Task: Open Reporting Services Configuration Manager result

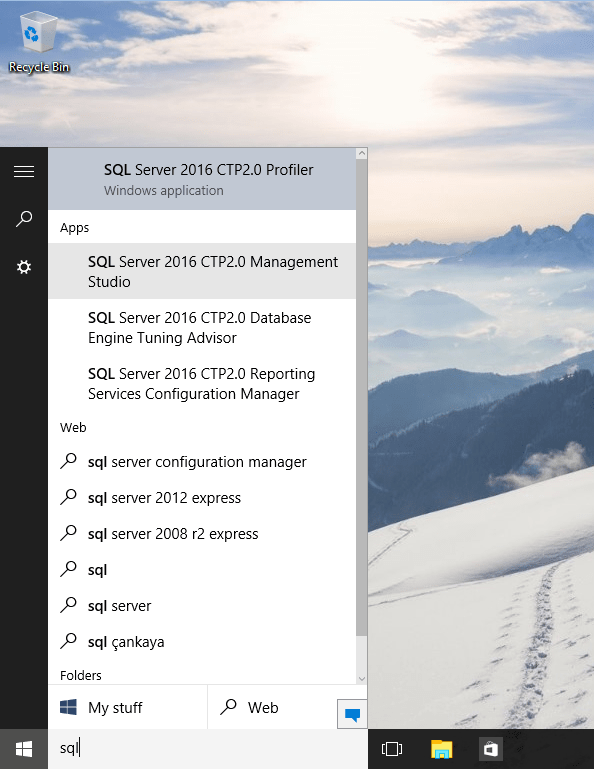Action: [202, 384]
